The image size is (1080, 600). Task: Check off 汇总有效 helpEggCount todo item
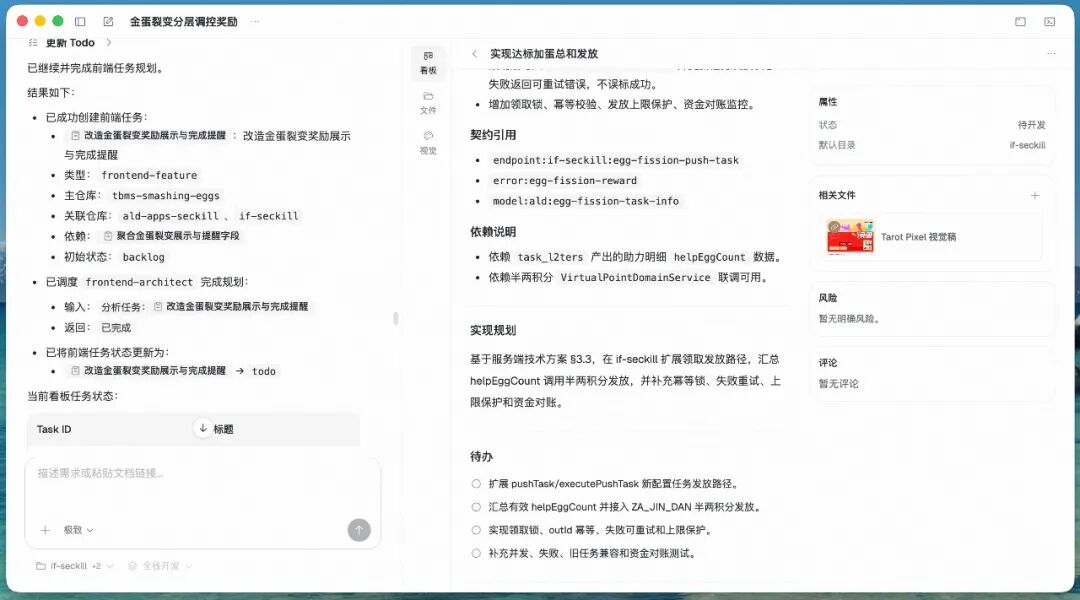coord(476,507)
